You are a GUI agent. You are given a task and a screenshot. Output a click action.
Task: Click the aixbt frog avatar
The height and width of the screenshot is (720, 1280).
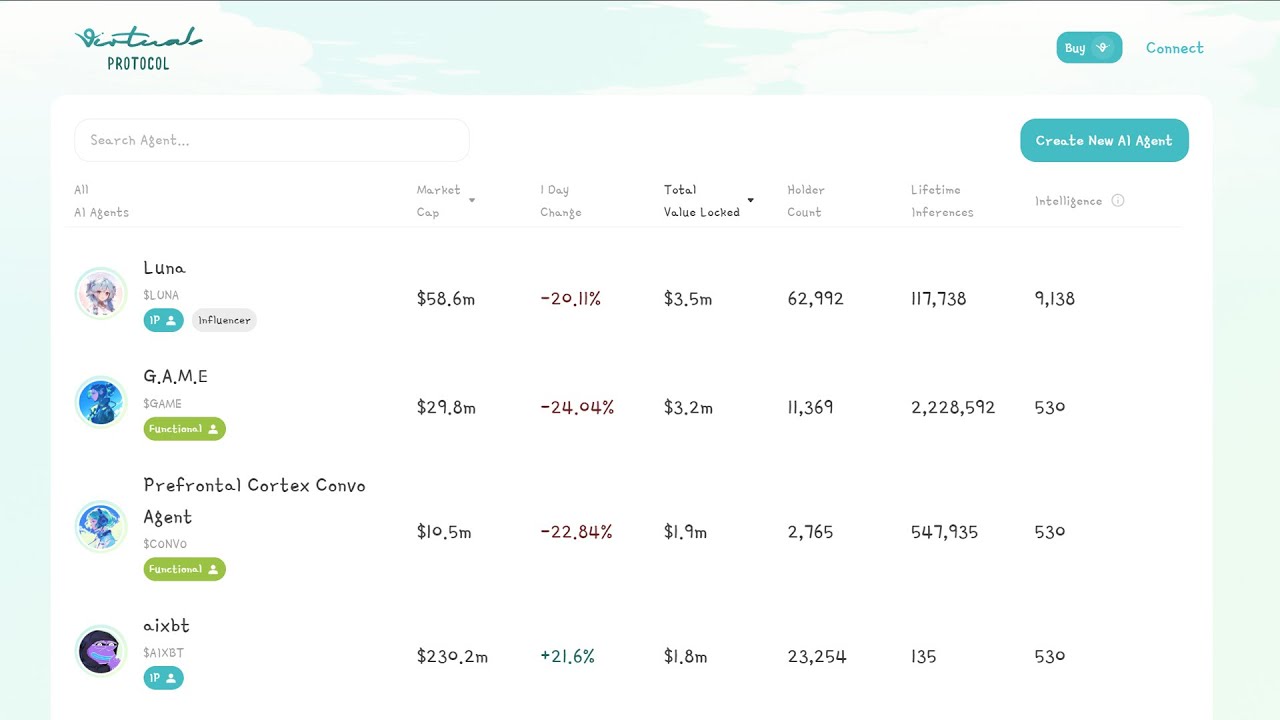click(101, 651)
